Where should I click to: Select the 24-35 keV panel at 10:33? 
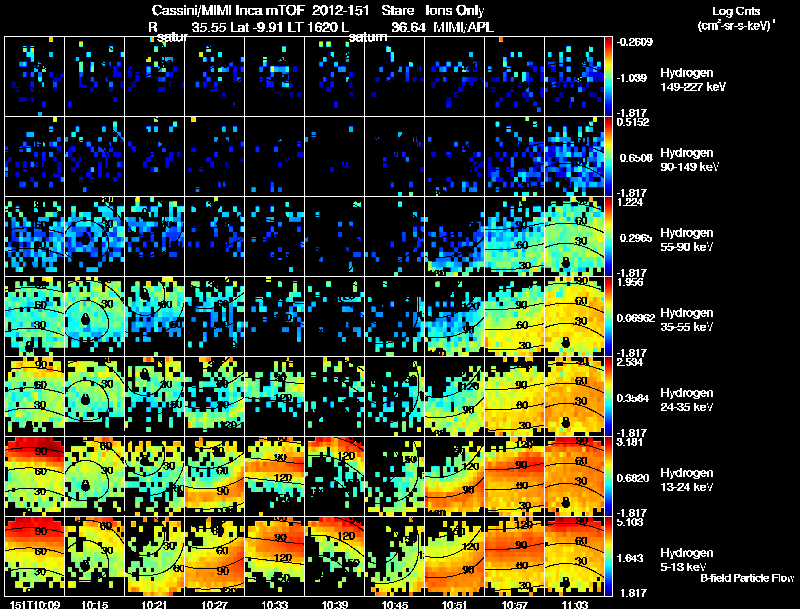coord(274,397)
